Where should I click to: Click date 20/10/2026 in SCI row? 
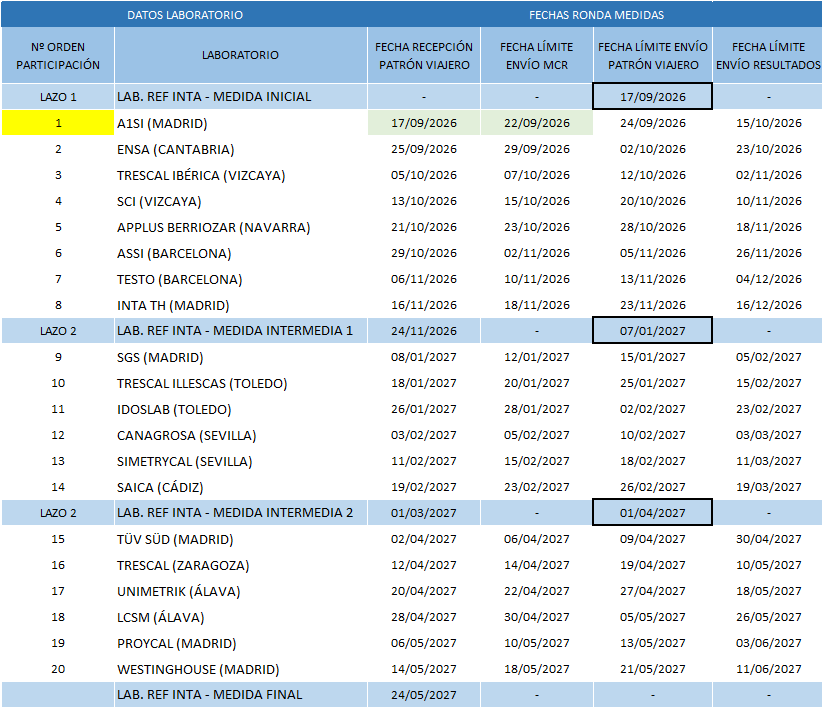click(x=653, y=201)
